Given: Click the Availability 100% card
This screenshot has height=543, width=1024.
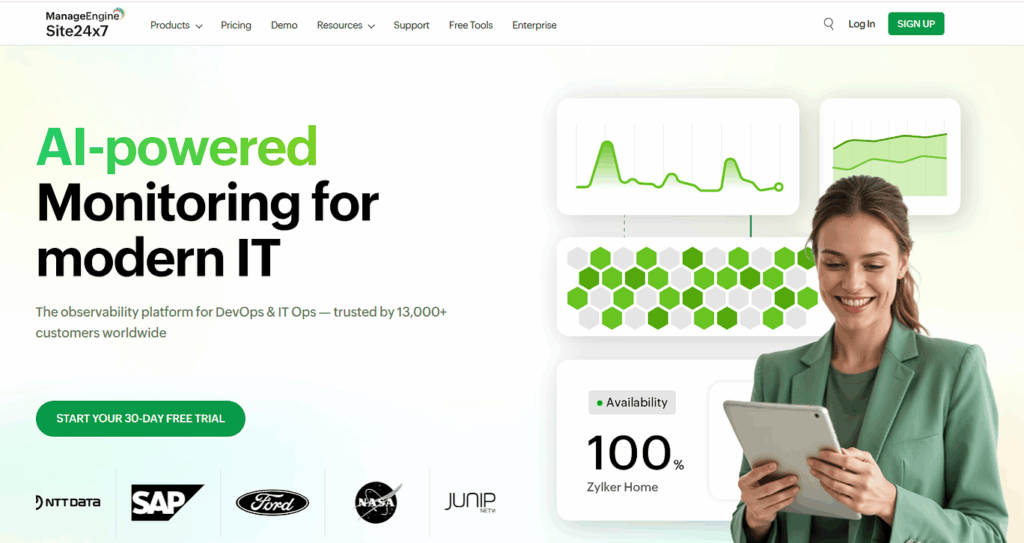Looking at the screenshot, I should coord(635,440).
